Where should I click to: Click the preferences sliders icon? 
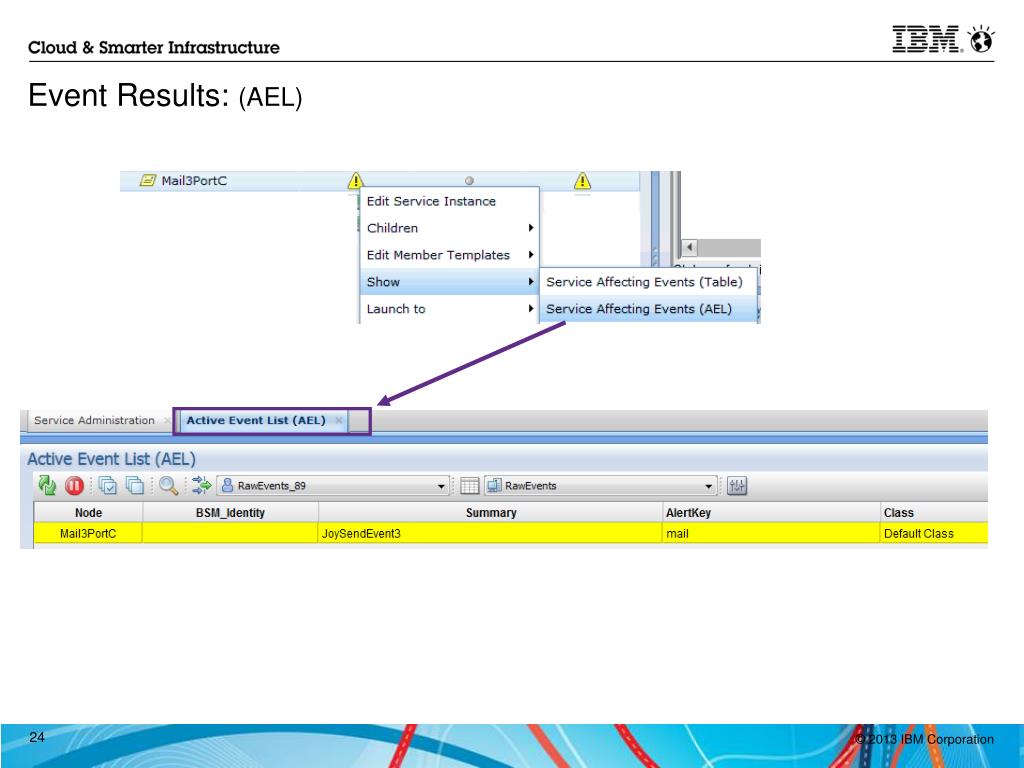pyautogui.click(x=737, y=485)
